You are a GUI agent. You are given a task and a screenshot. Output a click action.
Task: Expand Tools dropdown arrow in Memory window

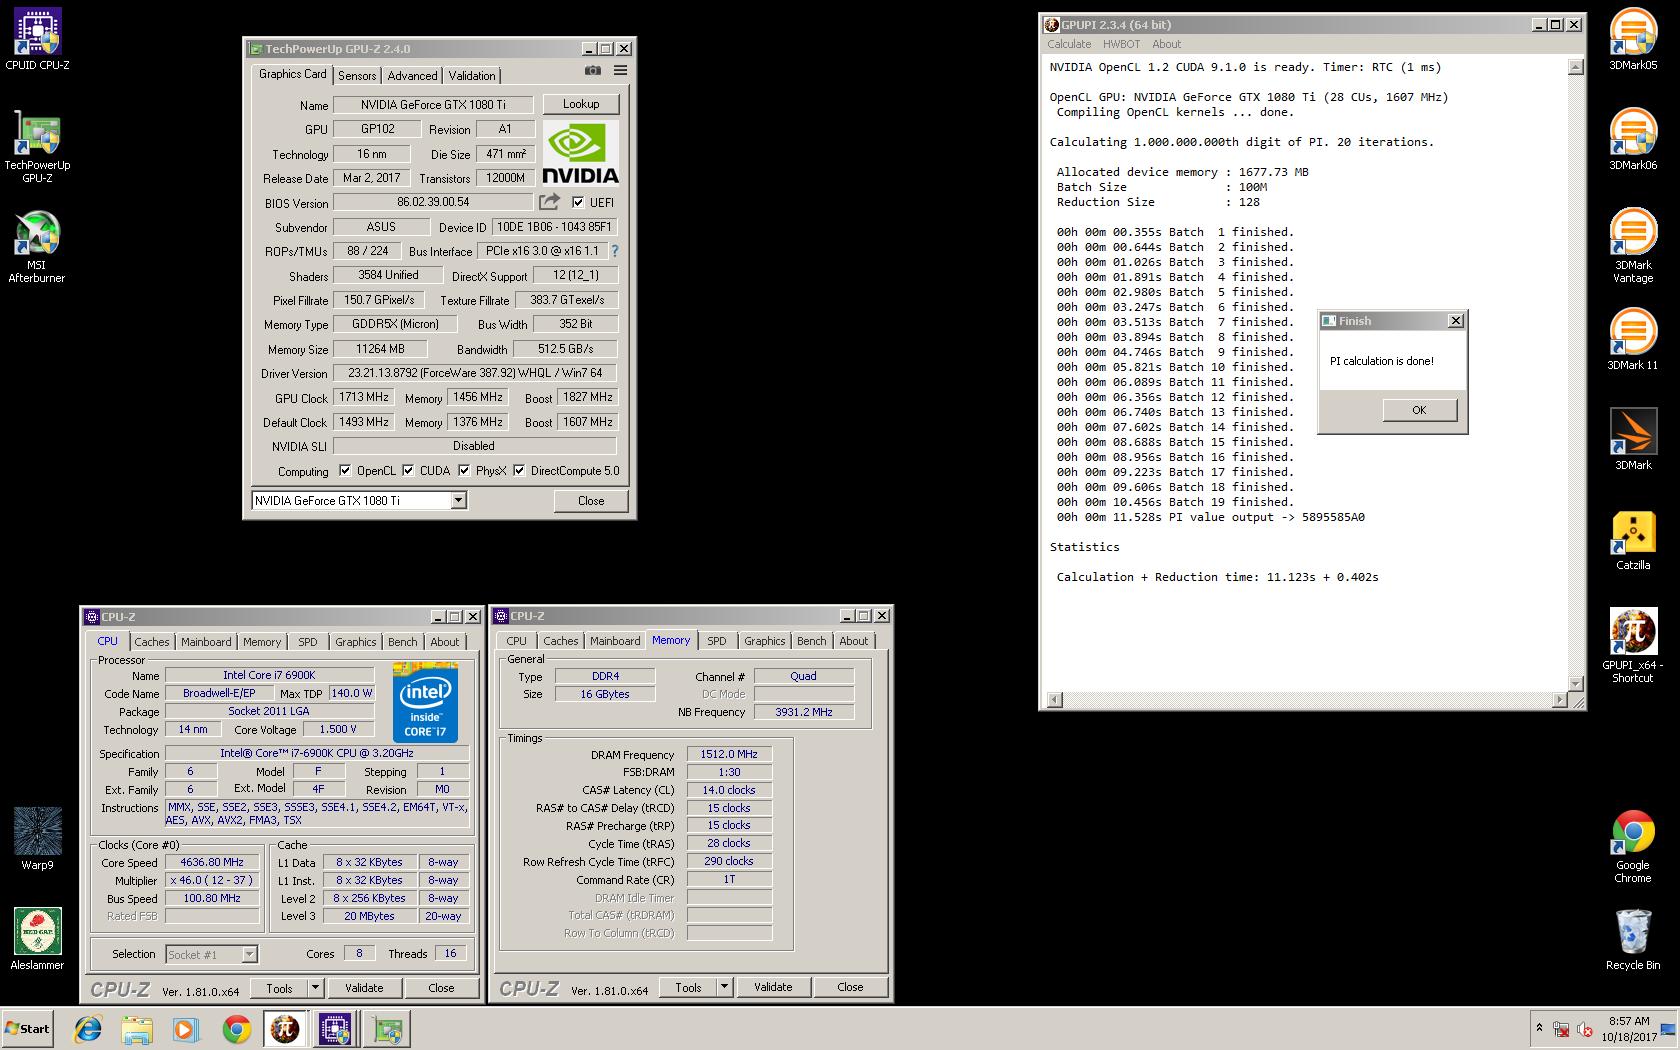724,987
